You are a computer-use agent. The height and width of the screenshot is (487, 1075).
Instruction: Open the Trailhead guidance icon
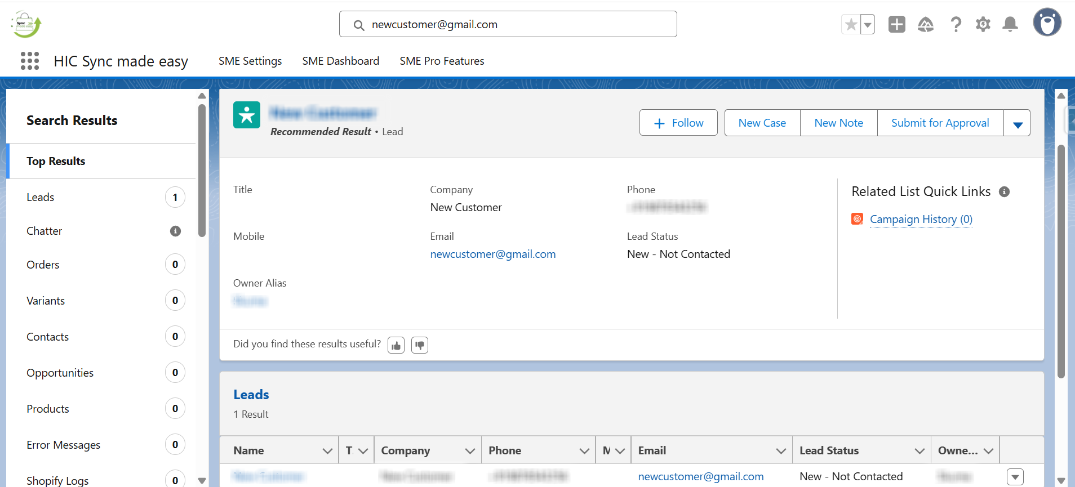tap(926, 25)
